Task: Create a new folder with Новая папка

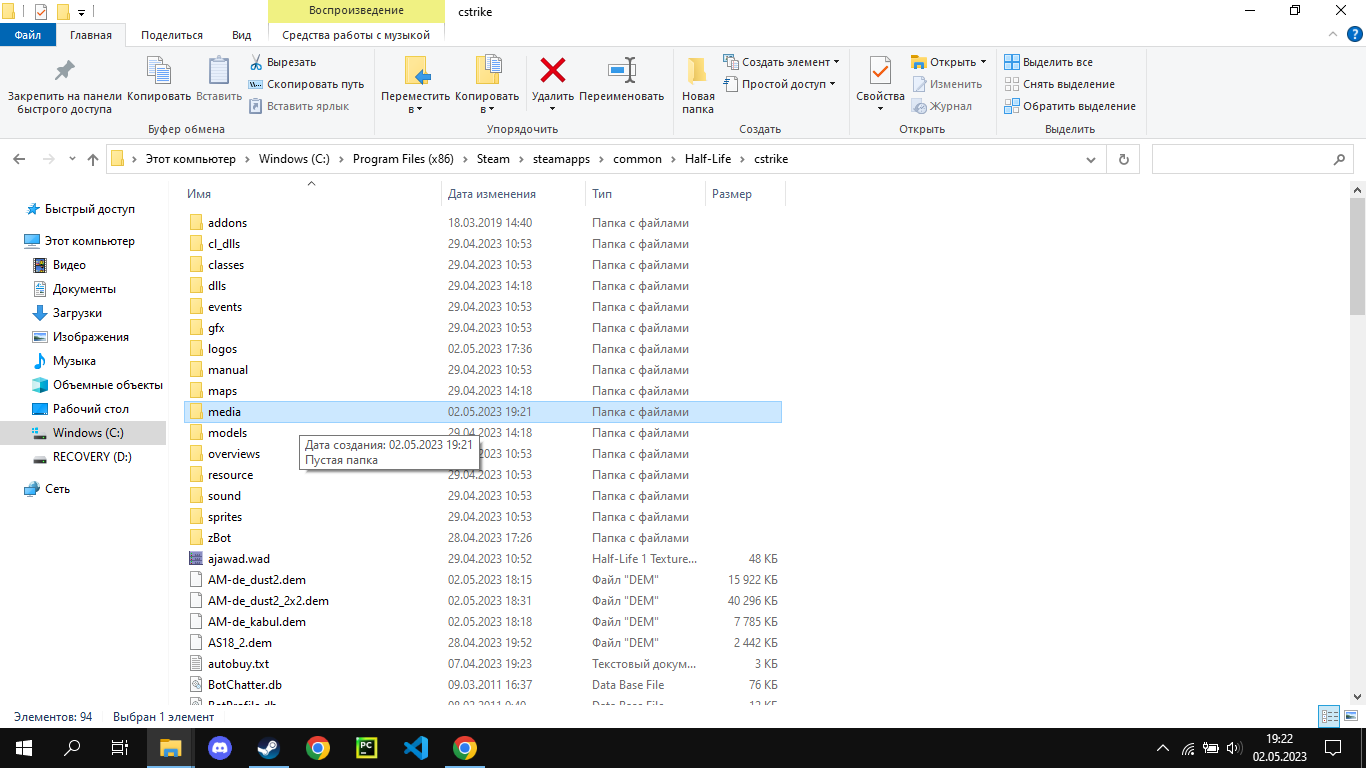Action: [698, 85]
